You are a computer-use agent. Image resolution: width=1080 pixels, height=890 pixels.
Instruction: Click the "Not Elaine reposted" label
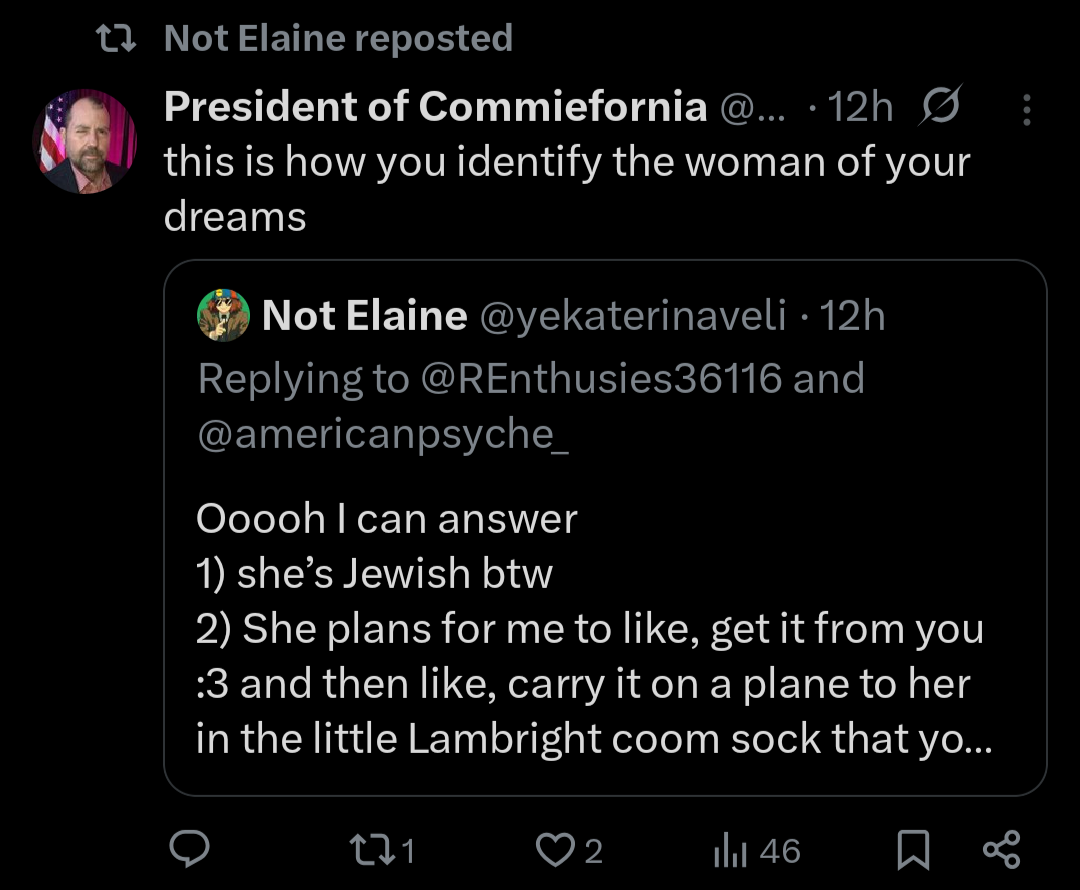tap(338, 39)
